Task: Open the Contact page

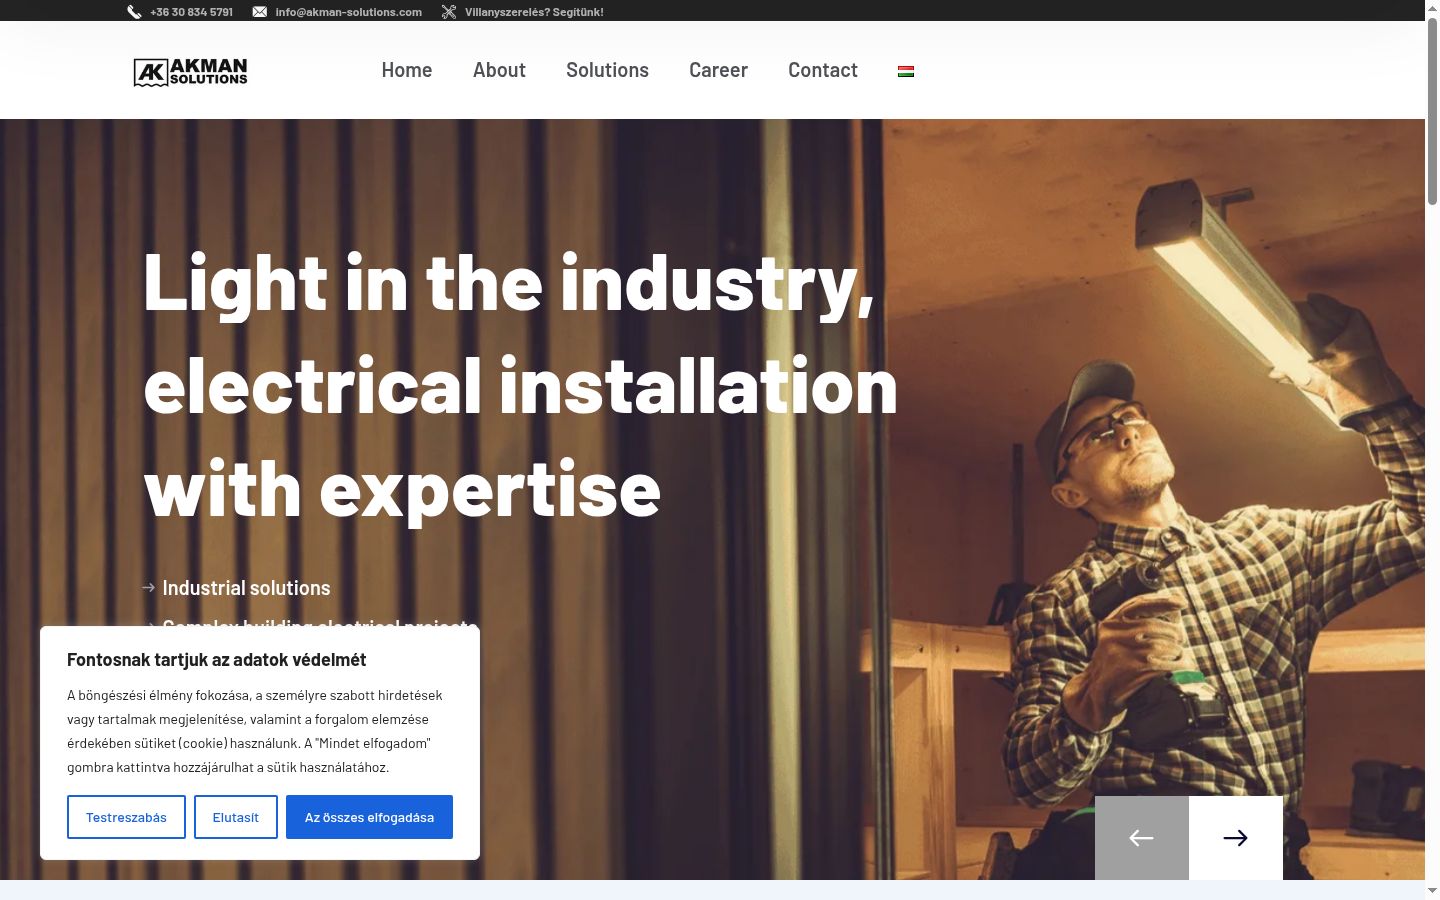Action: pos(823,70)
